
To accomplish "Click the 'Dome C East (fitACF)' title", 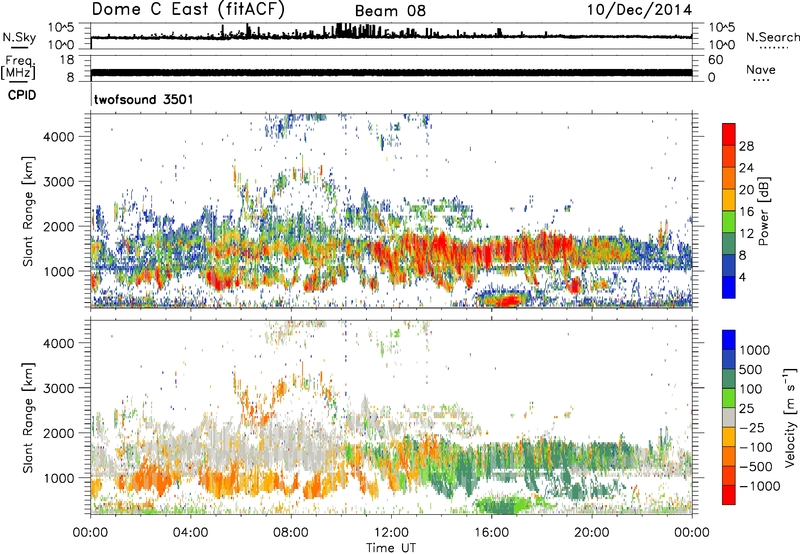I will [188, 10].
